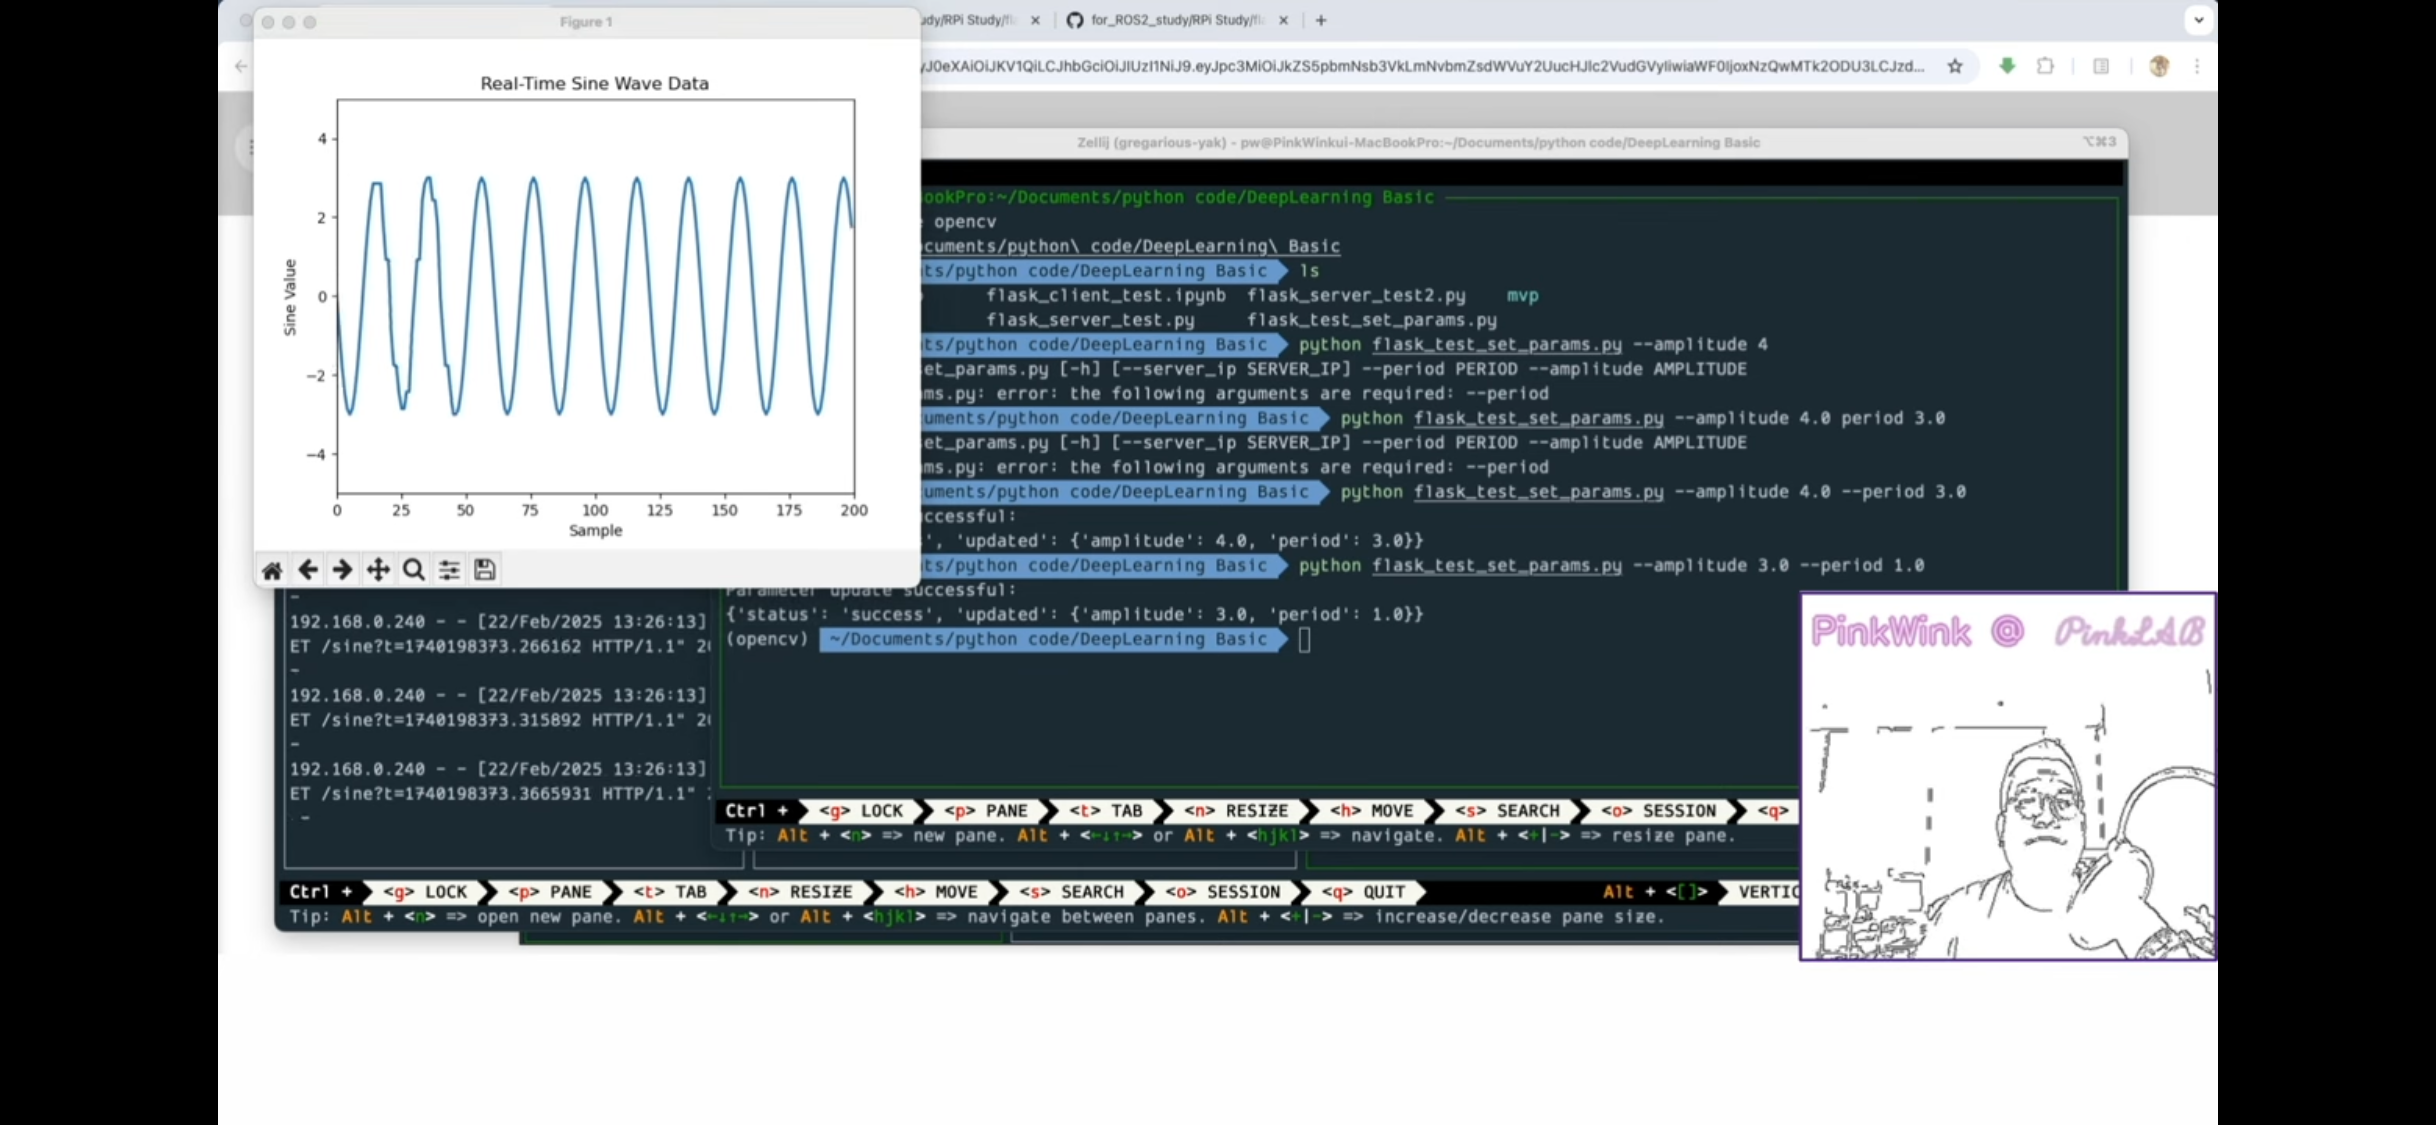Click log line /sine?t=1740198373.315892

499,720
